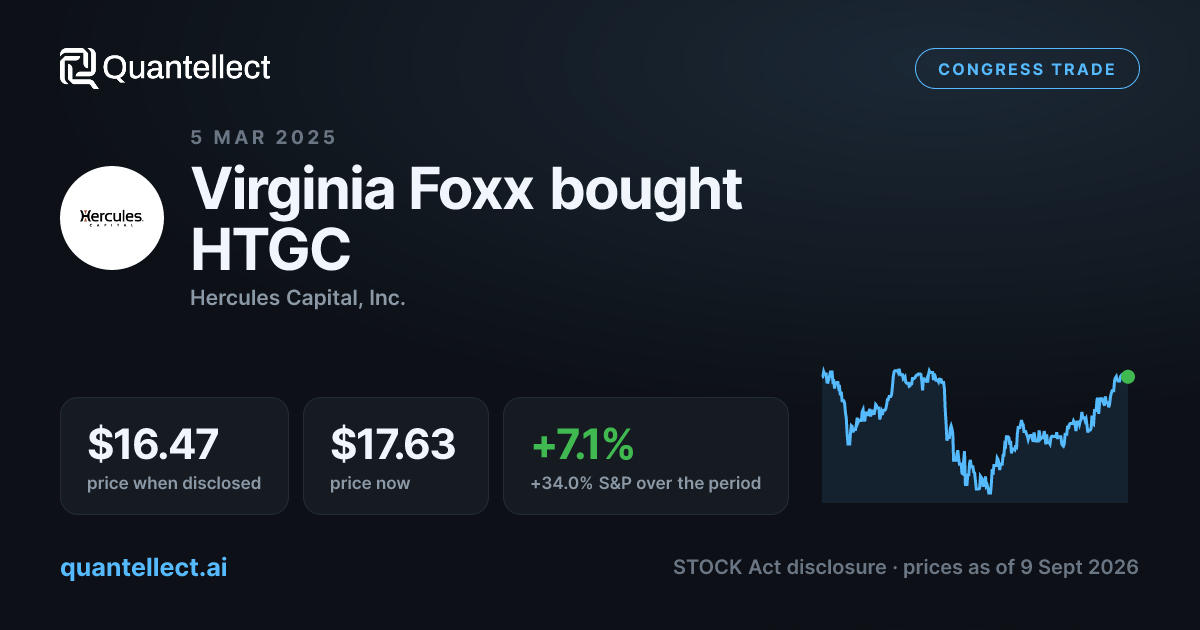Click the price now caption

click(370, 483)
